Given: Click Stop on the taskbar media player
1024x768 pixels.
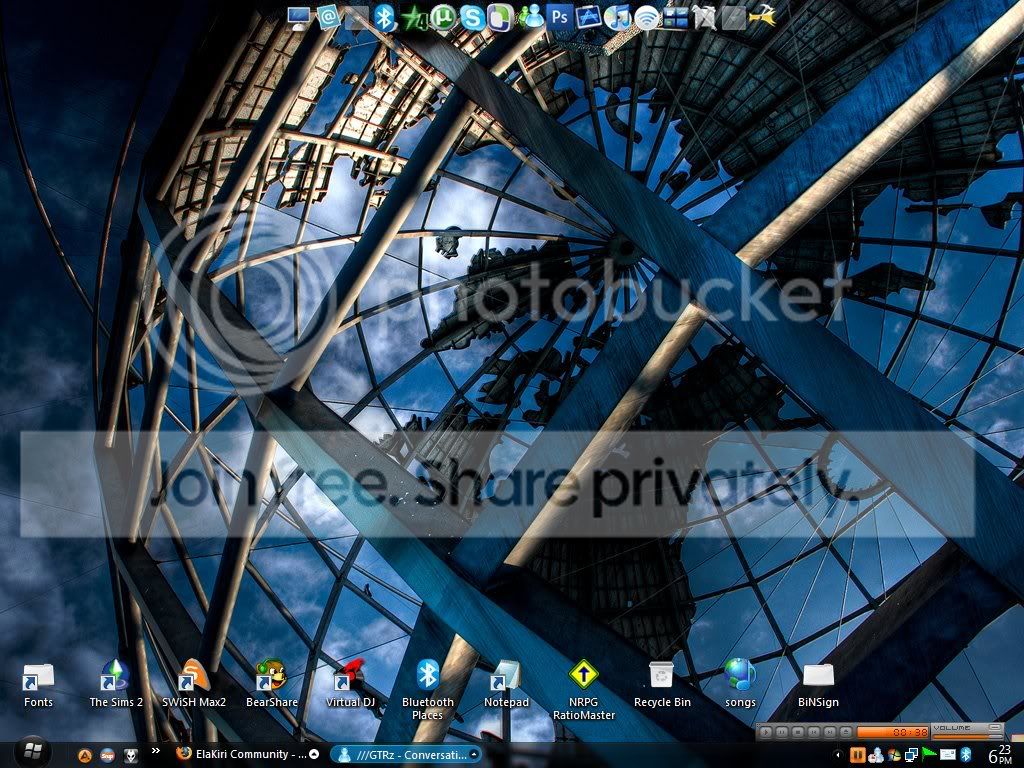Looking at the screenshot, I should (798, 732).
